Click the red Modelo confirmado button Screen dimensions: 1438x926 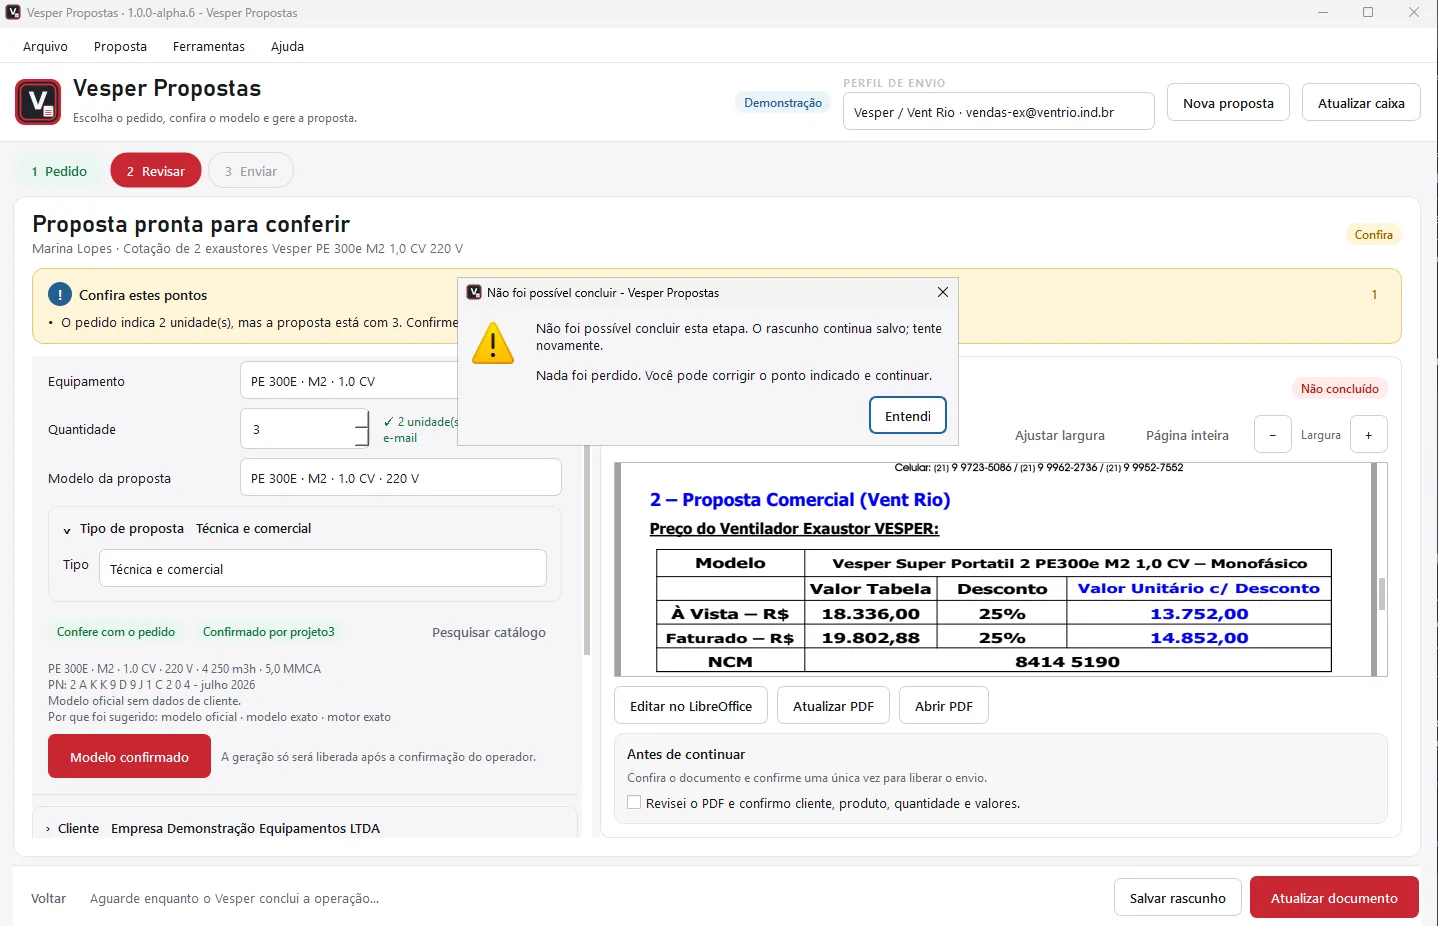click(x=129, y=756)
